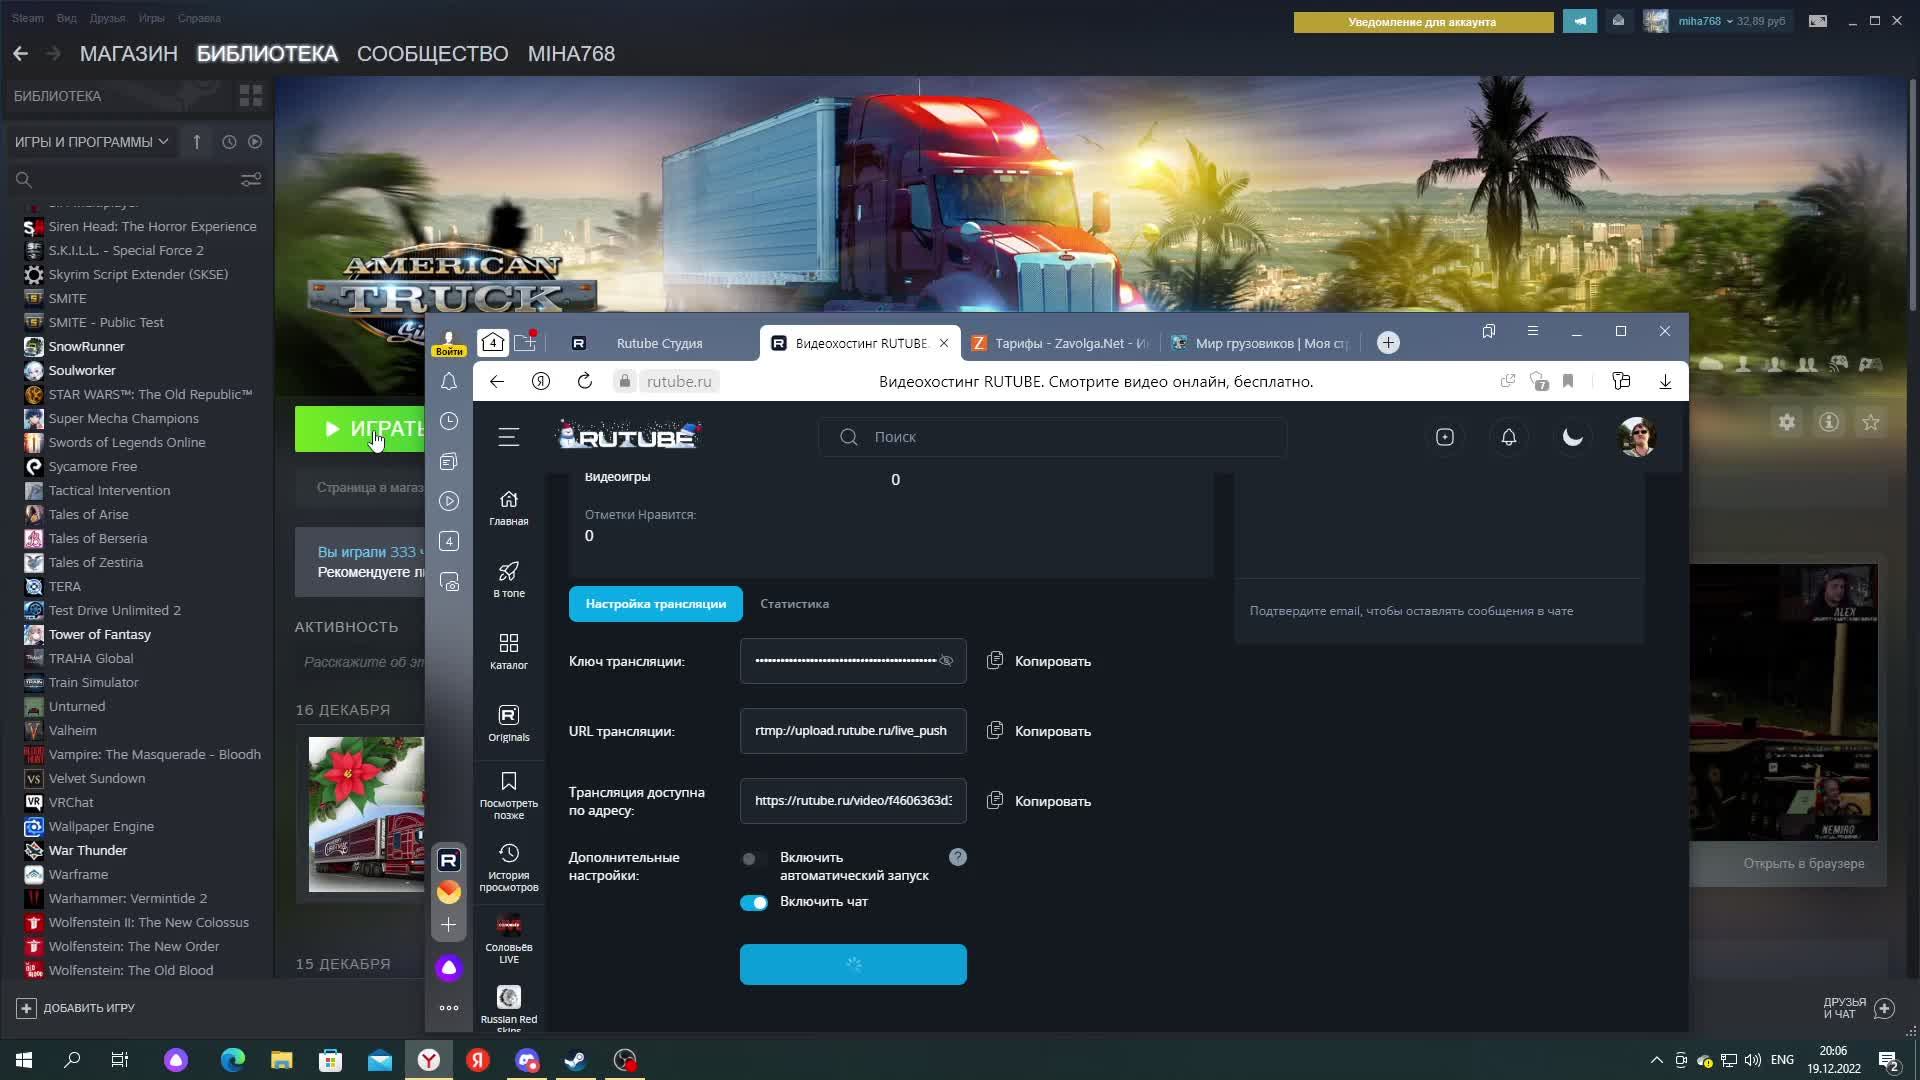This screenshot has width=1920, height=1080.
Task: Open Каталог in the Rutube sidebar
Action: pos(508,650)
